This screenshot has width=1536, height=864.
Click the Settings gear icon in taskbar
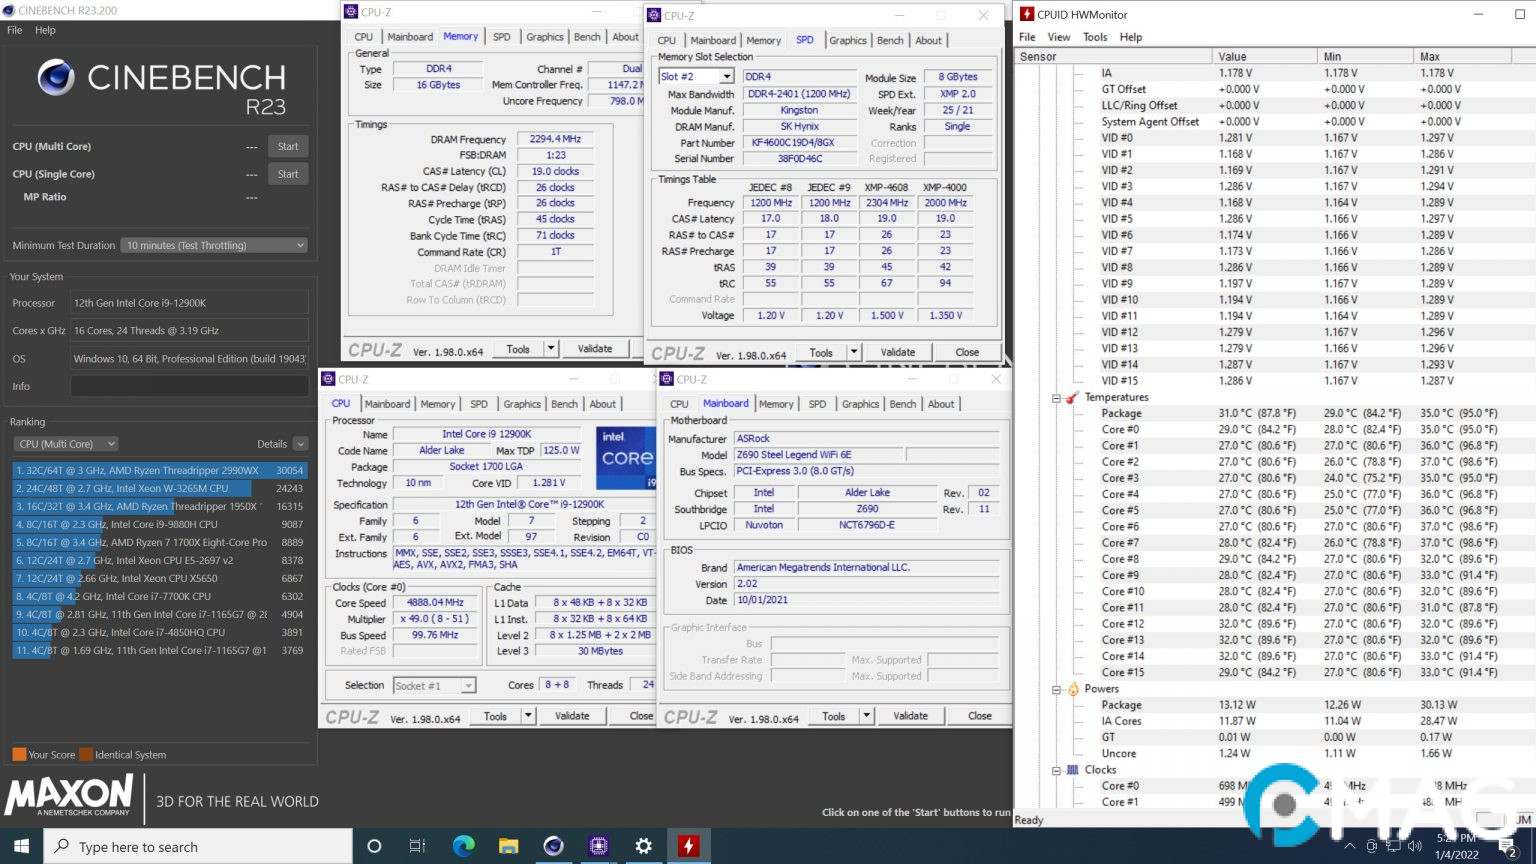(644, 846)
